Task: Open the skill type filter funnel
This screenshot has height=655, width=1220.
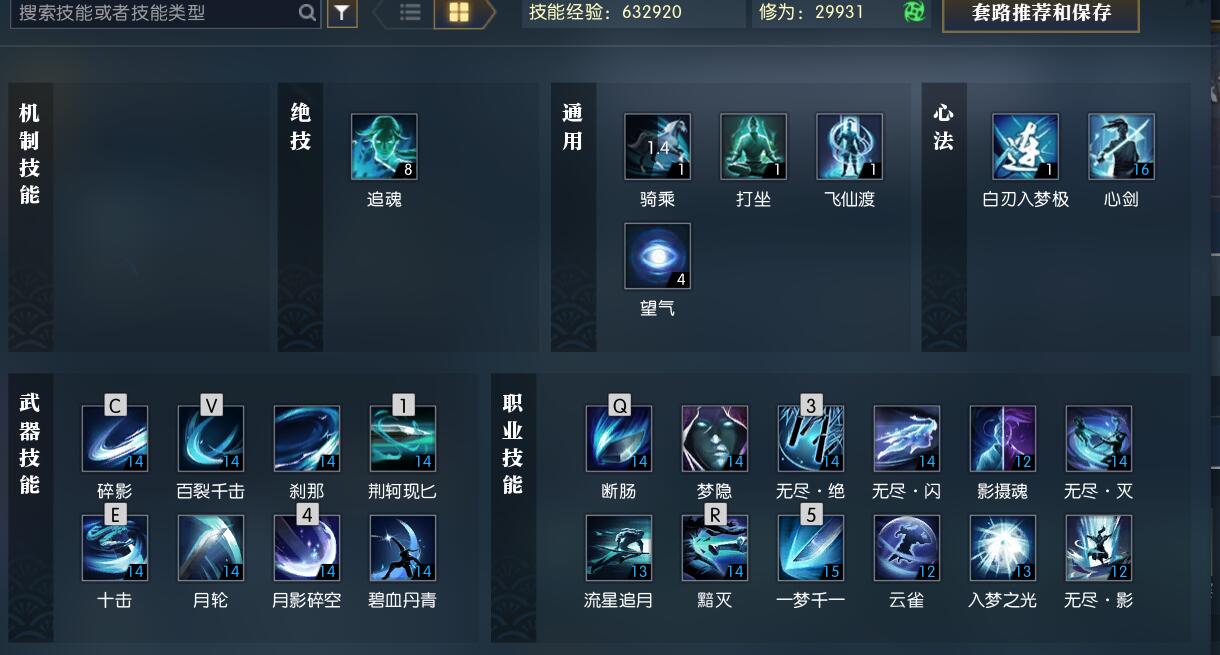Action: [342, 13]
